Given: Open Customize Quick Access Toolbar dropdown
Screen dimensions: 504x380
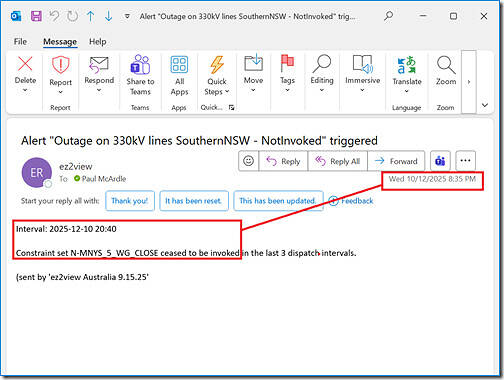Looking at the screenshot, I should tap(127, 16).
